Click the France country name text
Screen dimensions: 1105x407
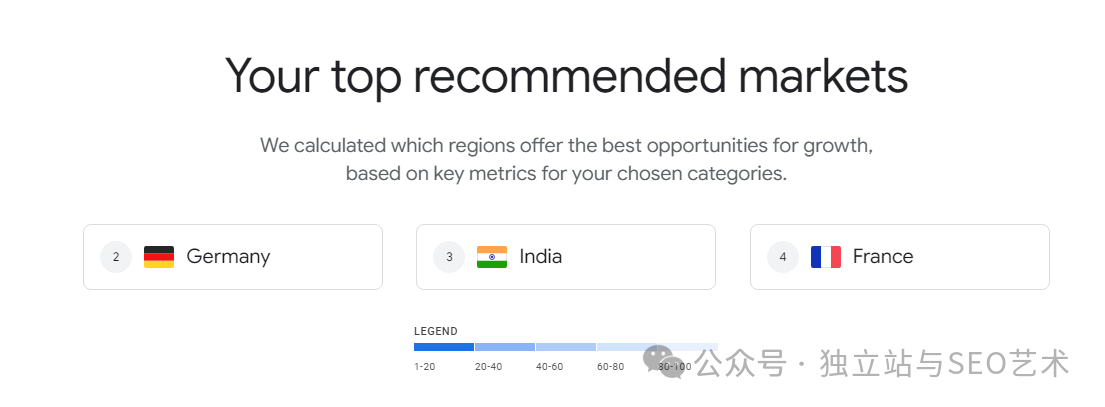click(x=883, y=256)
